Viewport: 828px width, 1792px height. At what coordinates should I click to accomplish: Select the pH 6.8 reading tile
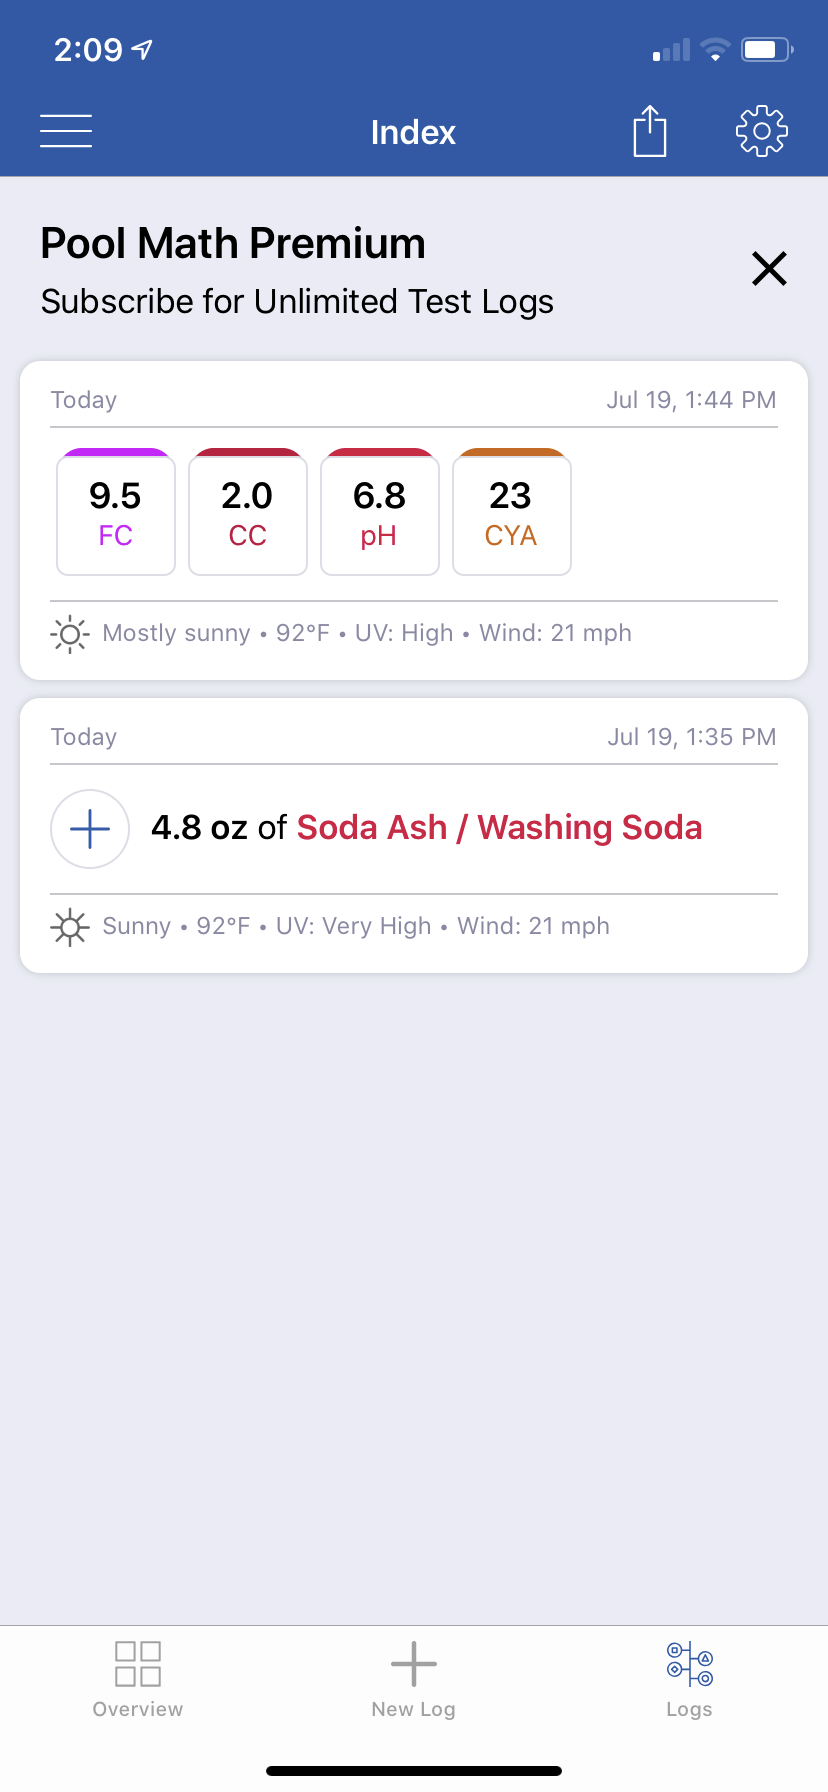coord(380,512)
